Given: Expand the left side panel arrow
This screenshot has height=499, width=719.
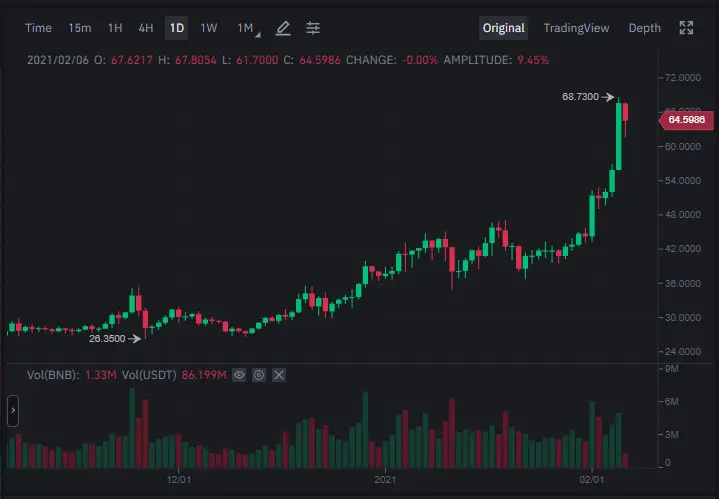Looking at the screenshot, I should click(13, 410).
